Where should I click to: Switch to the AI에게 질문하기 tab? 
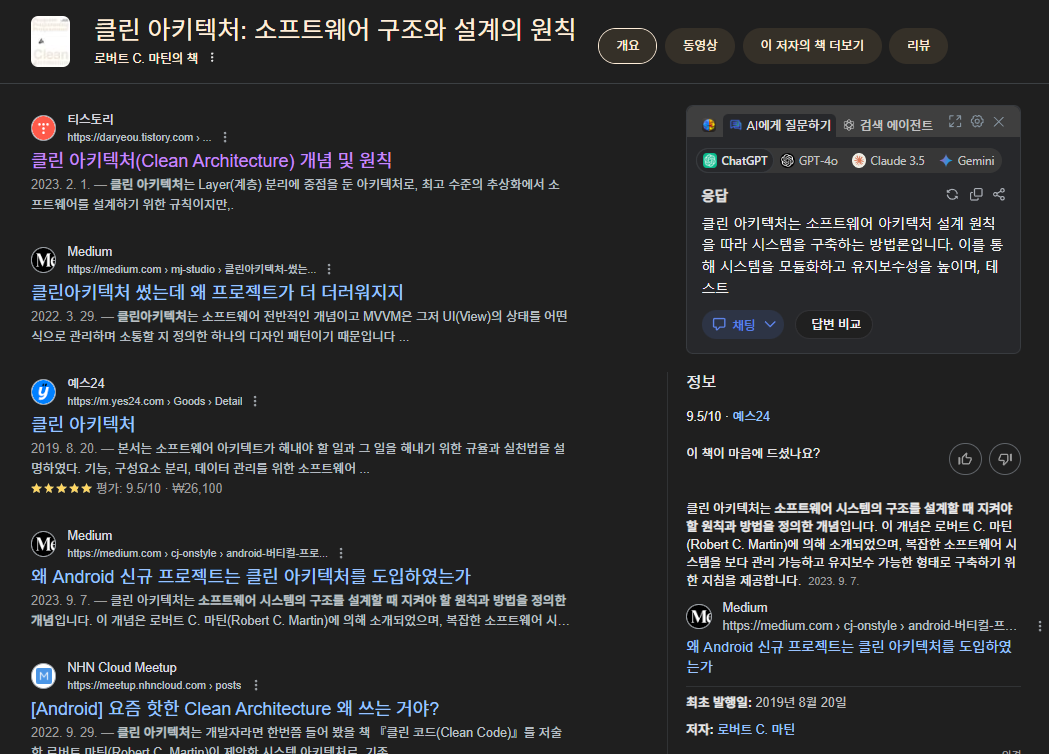[x=779, y=125]
